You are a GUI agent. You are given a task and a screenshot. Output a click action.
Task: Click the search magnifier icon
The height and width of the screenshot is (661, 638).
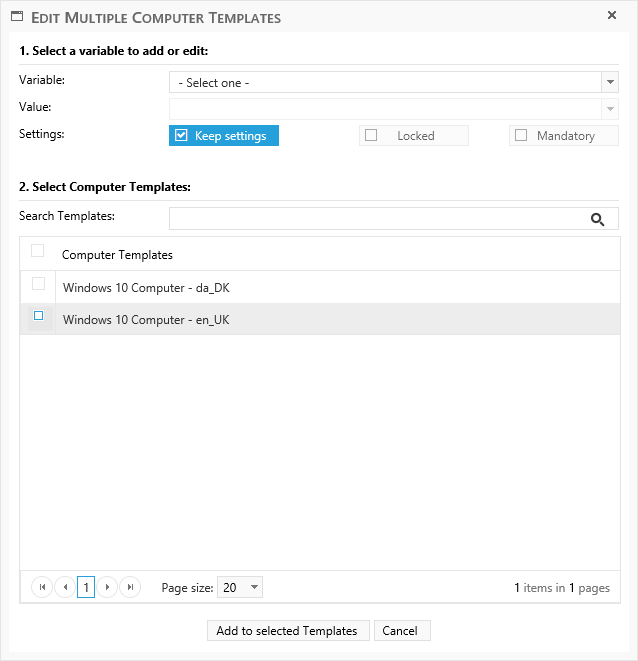598,219
